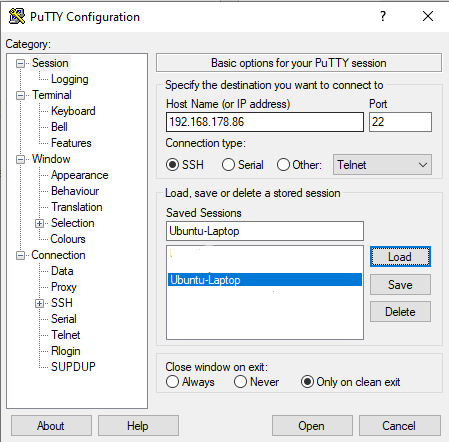The image size is (449, 442).
Task: Select Ubuntu-Laptop in saved sessions list
Action: [x=265, y=280]
